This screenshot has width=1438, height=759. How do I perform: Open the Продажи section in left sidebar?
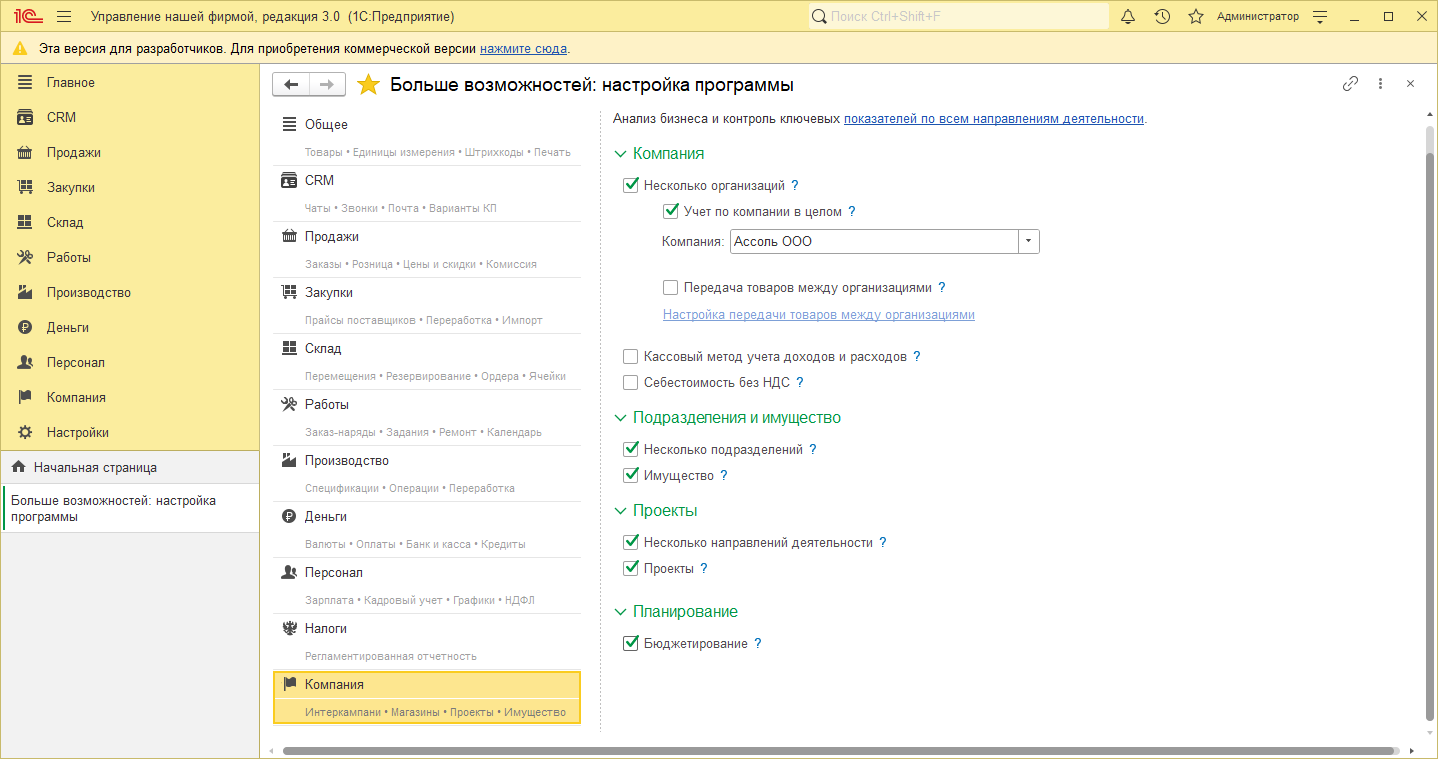[73, 153]
